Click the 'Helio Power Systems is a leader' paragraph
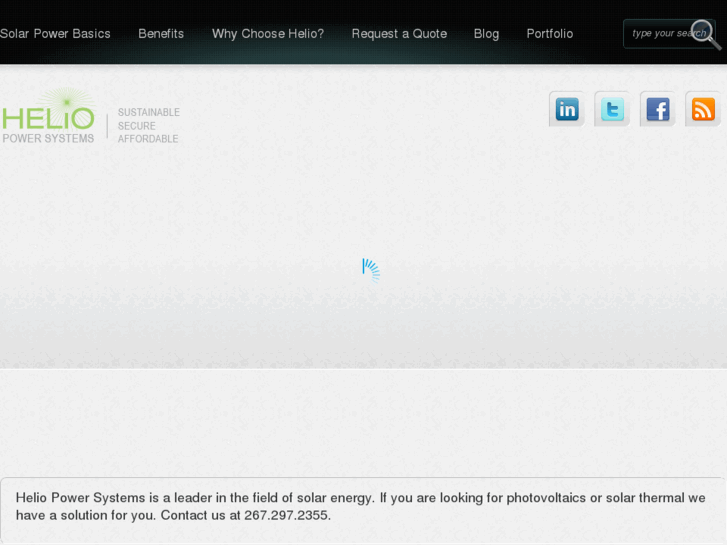Viewport: 727px width, 545px height. click(x=360, y=507)
